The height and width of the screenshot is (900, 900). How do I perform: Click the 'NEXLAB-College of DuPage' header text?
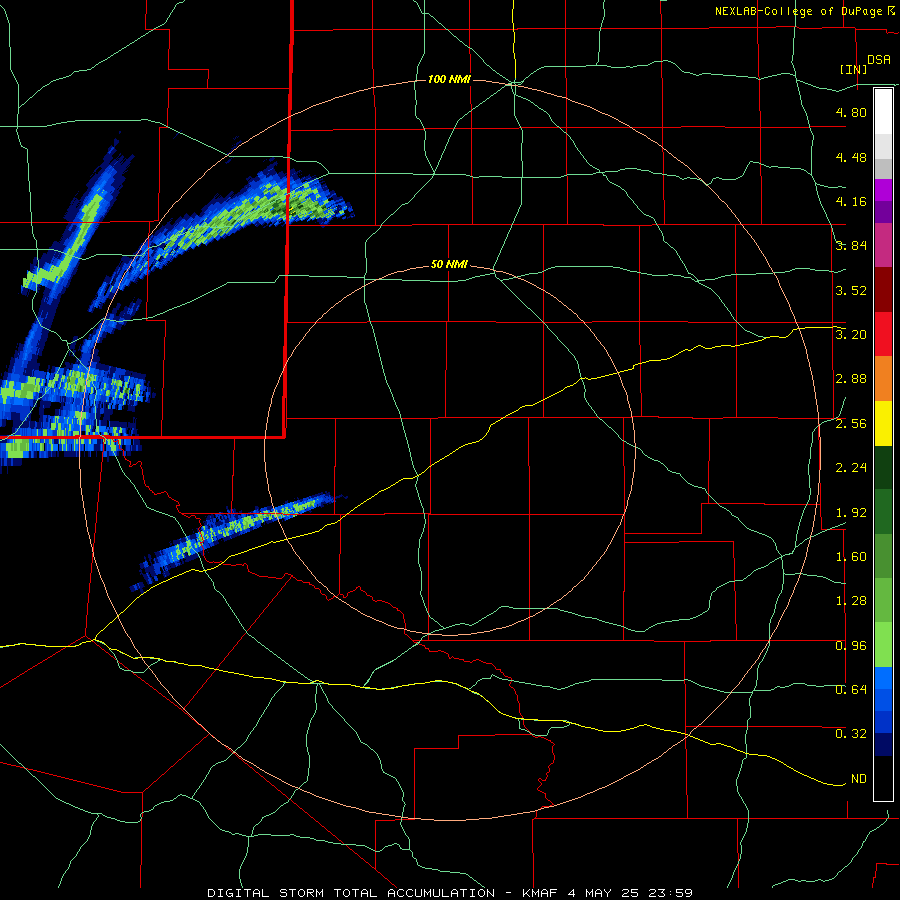(798, 11)
